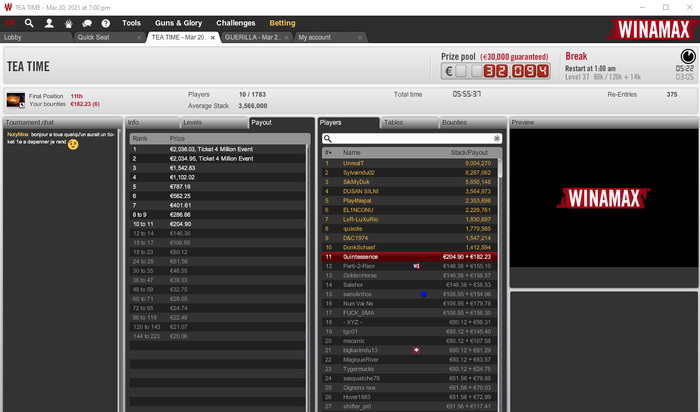
Task: Select the highlighted 0uintessence row
Action: click(409, 257)
